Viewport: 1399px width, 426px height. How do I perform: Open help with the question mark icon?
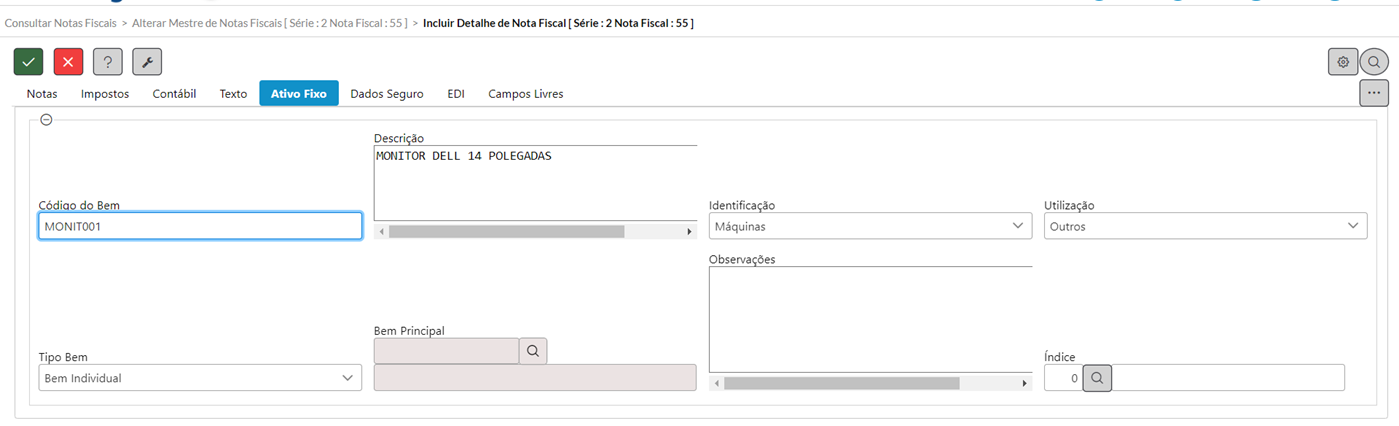(x=108, y=62)
